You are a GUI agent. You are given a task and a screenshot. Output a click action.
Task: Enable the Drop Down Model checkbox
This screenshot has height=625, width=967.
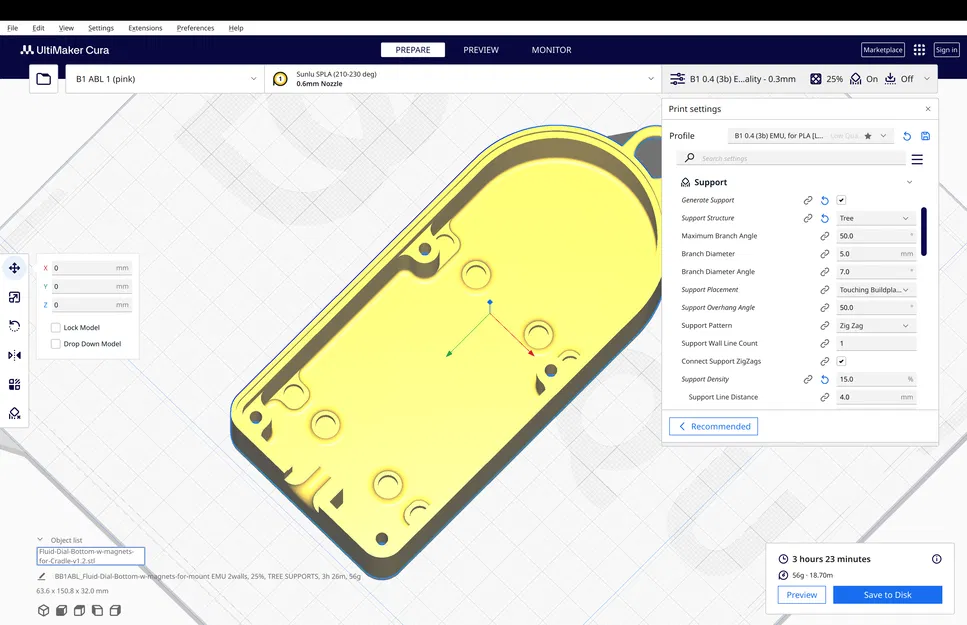[56, 344]
